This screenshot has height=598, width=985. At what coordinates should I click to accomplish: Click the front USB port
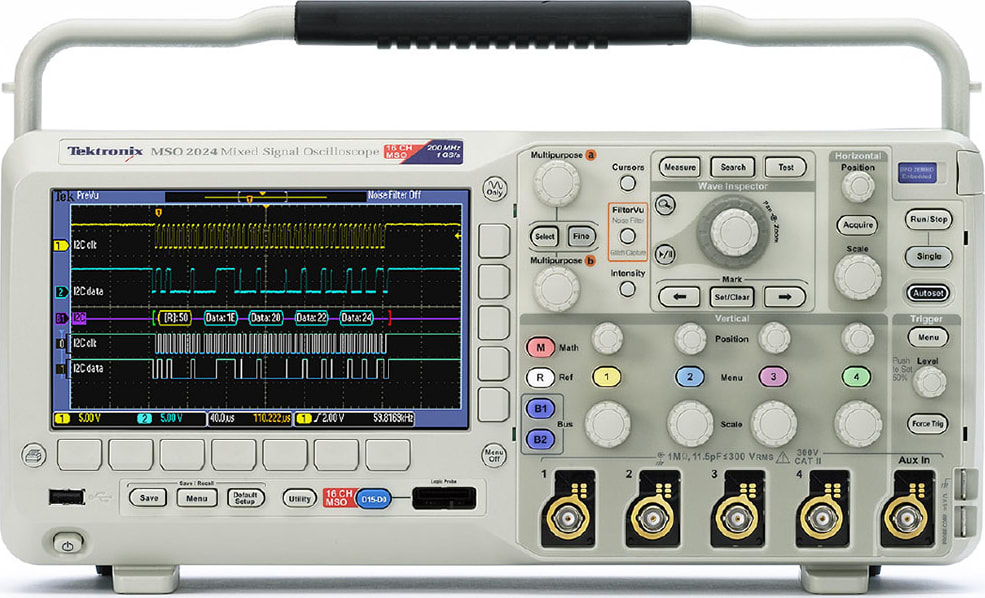tap(66, 497)
